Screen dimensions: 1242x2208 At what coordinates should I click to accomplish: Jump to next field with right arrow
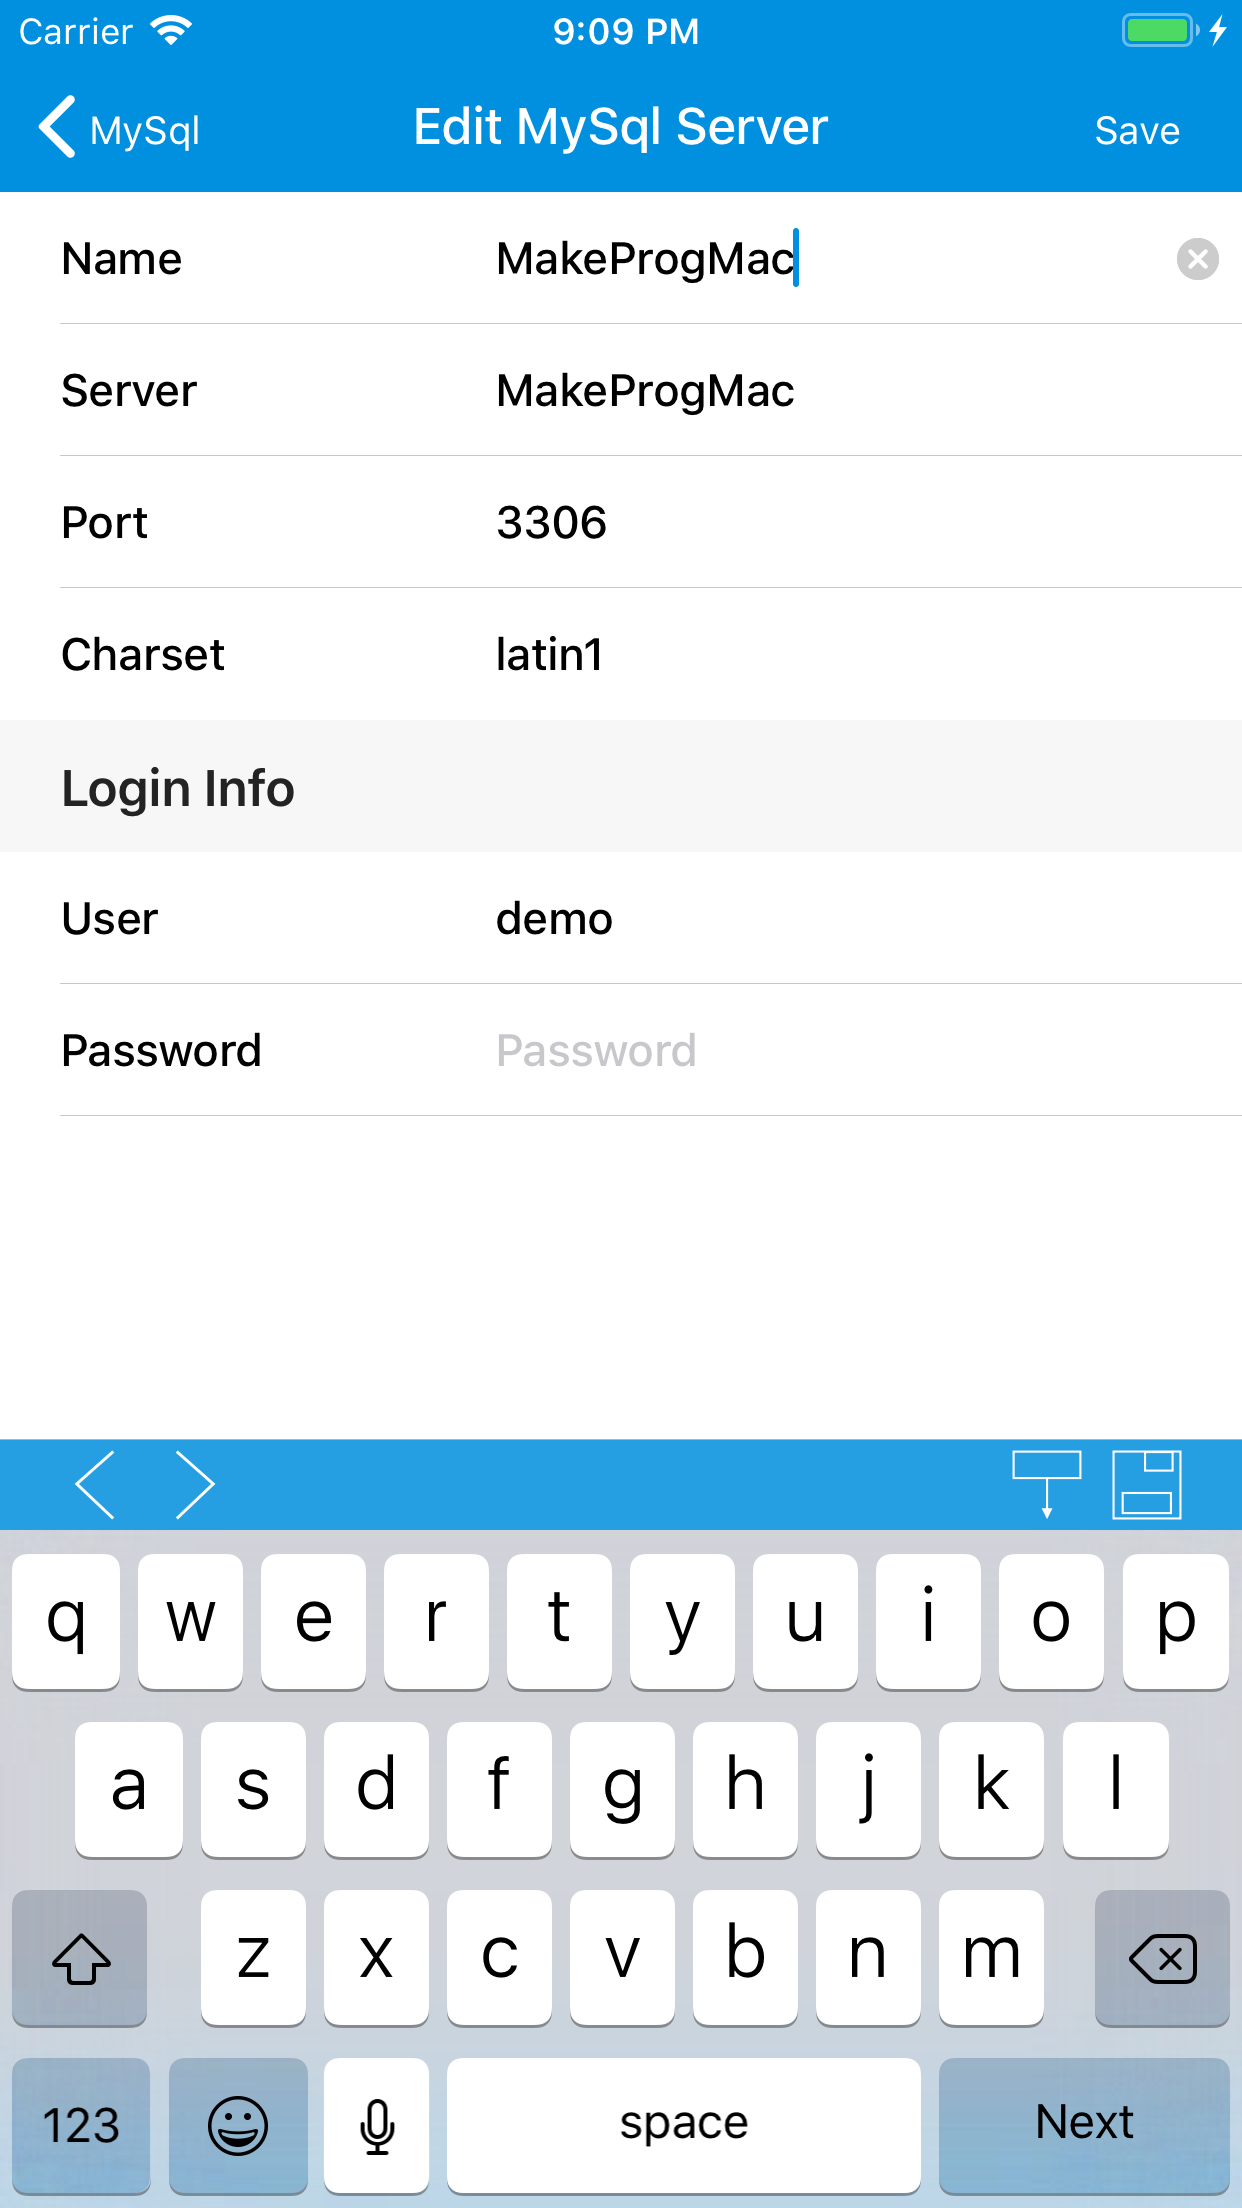(195, 1485)
